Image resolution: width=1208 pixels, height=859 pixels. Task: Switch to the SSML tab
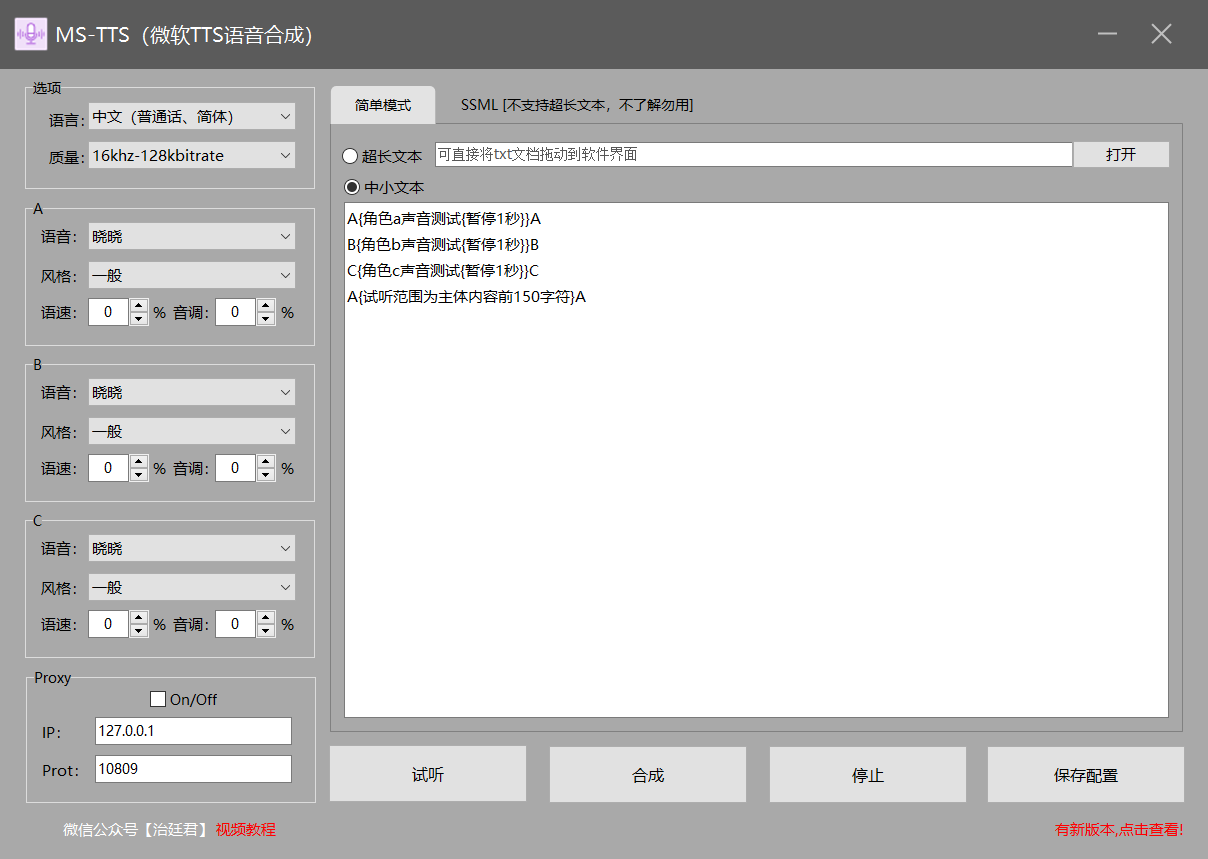(577, 105)
